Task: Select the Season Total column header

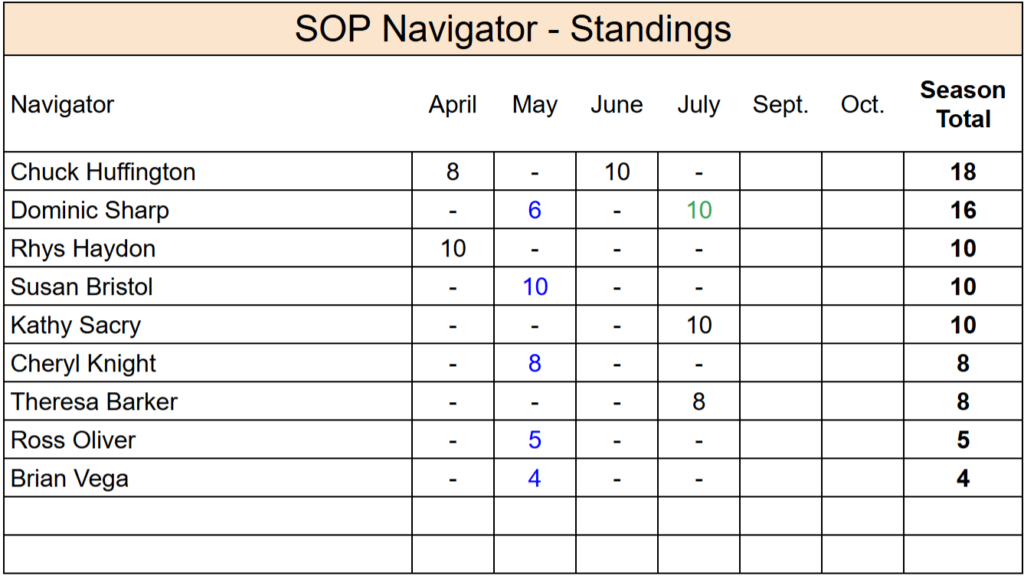Action: (963, 104)
